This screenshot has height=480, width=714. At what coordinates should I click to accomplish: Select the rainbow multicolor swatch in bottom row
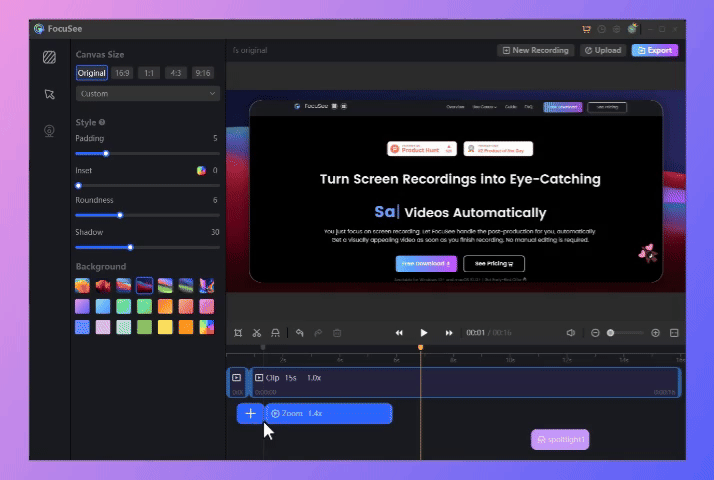click(x=207, y=327)
